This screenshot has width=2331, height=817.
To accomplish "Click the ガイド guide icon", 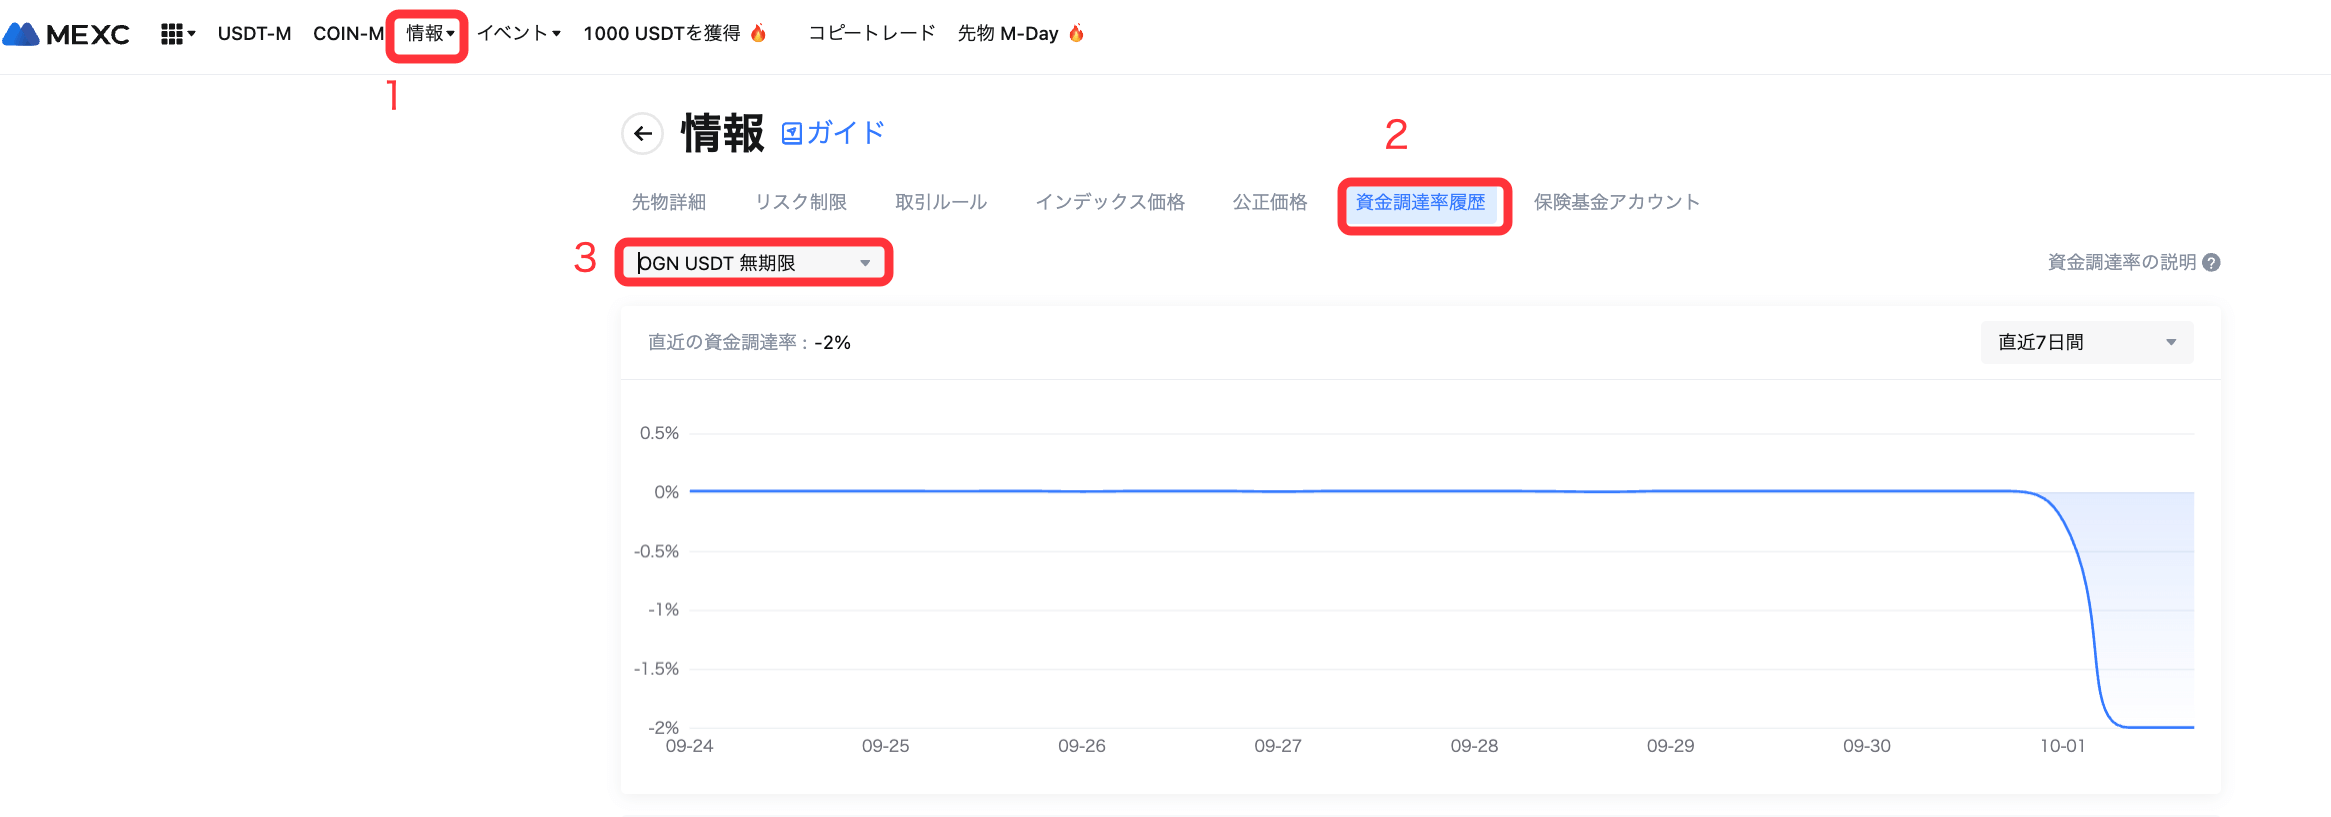I will (792, 133).
